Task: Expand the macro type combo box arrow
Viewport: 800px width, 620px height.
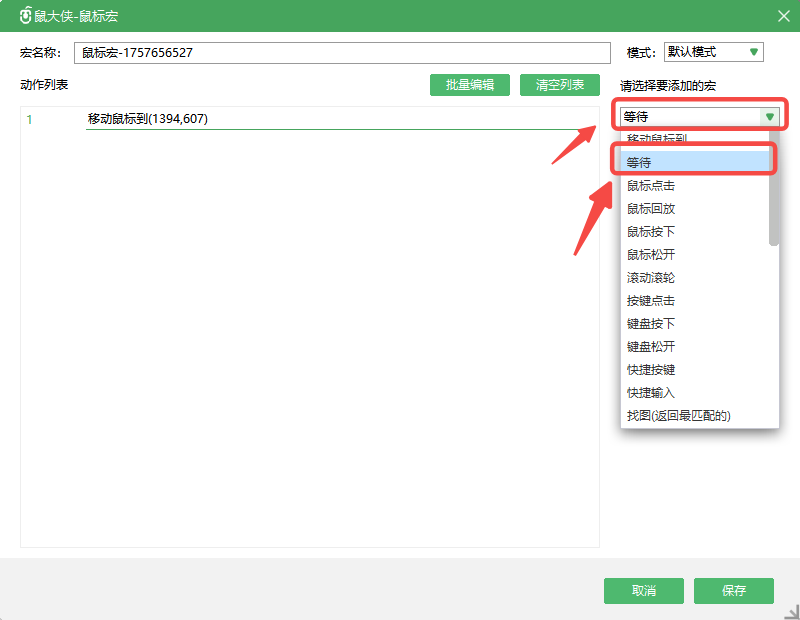Action: click(769, 117)
